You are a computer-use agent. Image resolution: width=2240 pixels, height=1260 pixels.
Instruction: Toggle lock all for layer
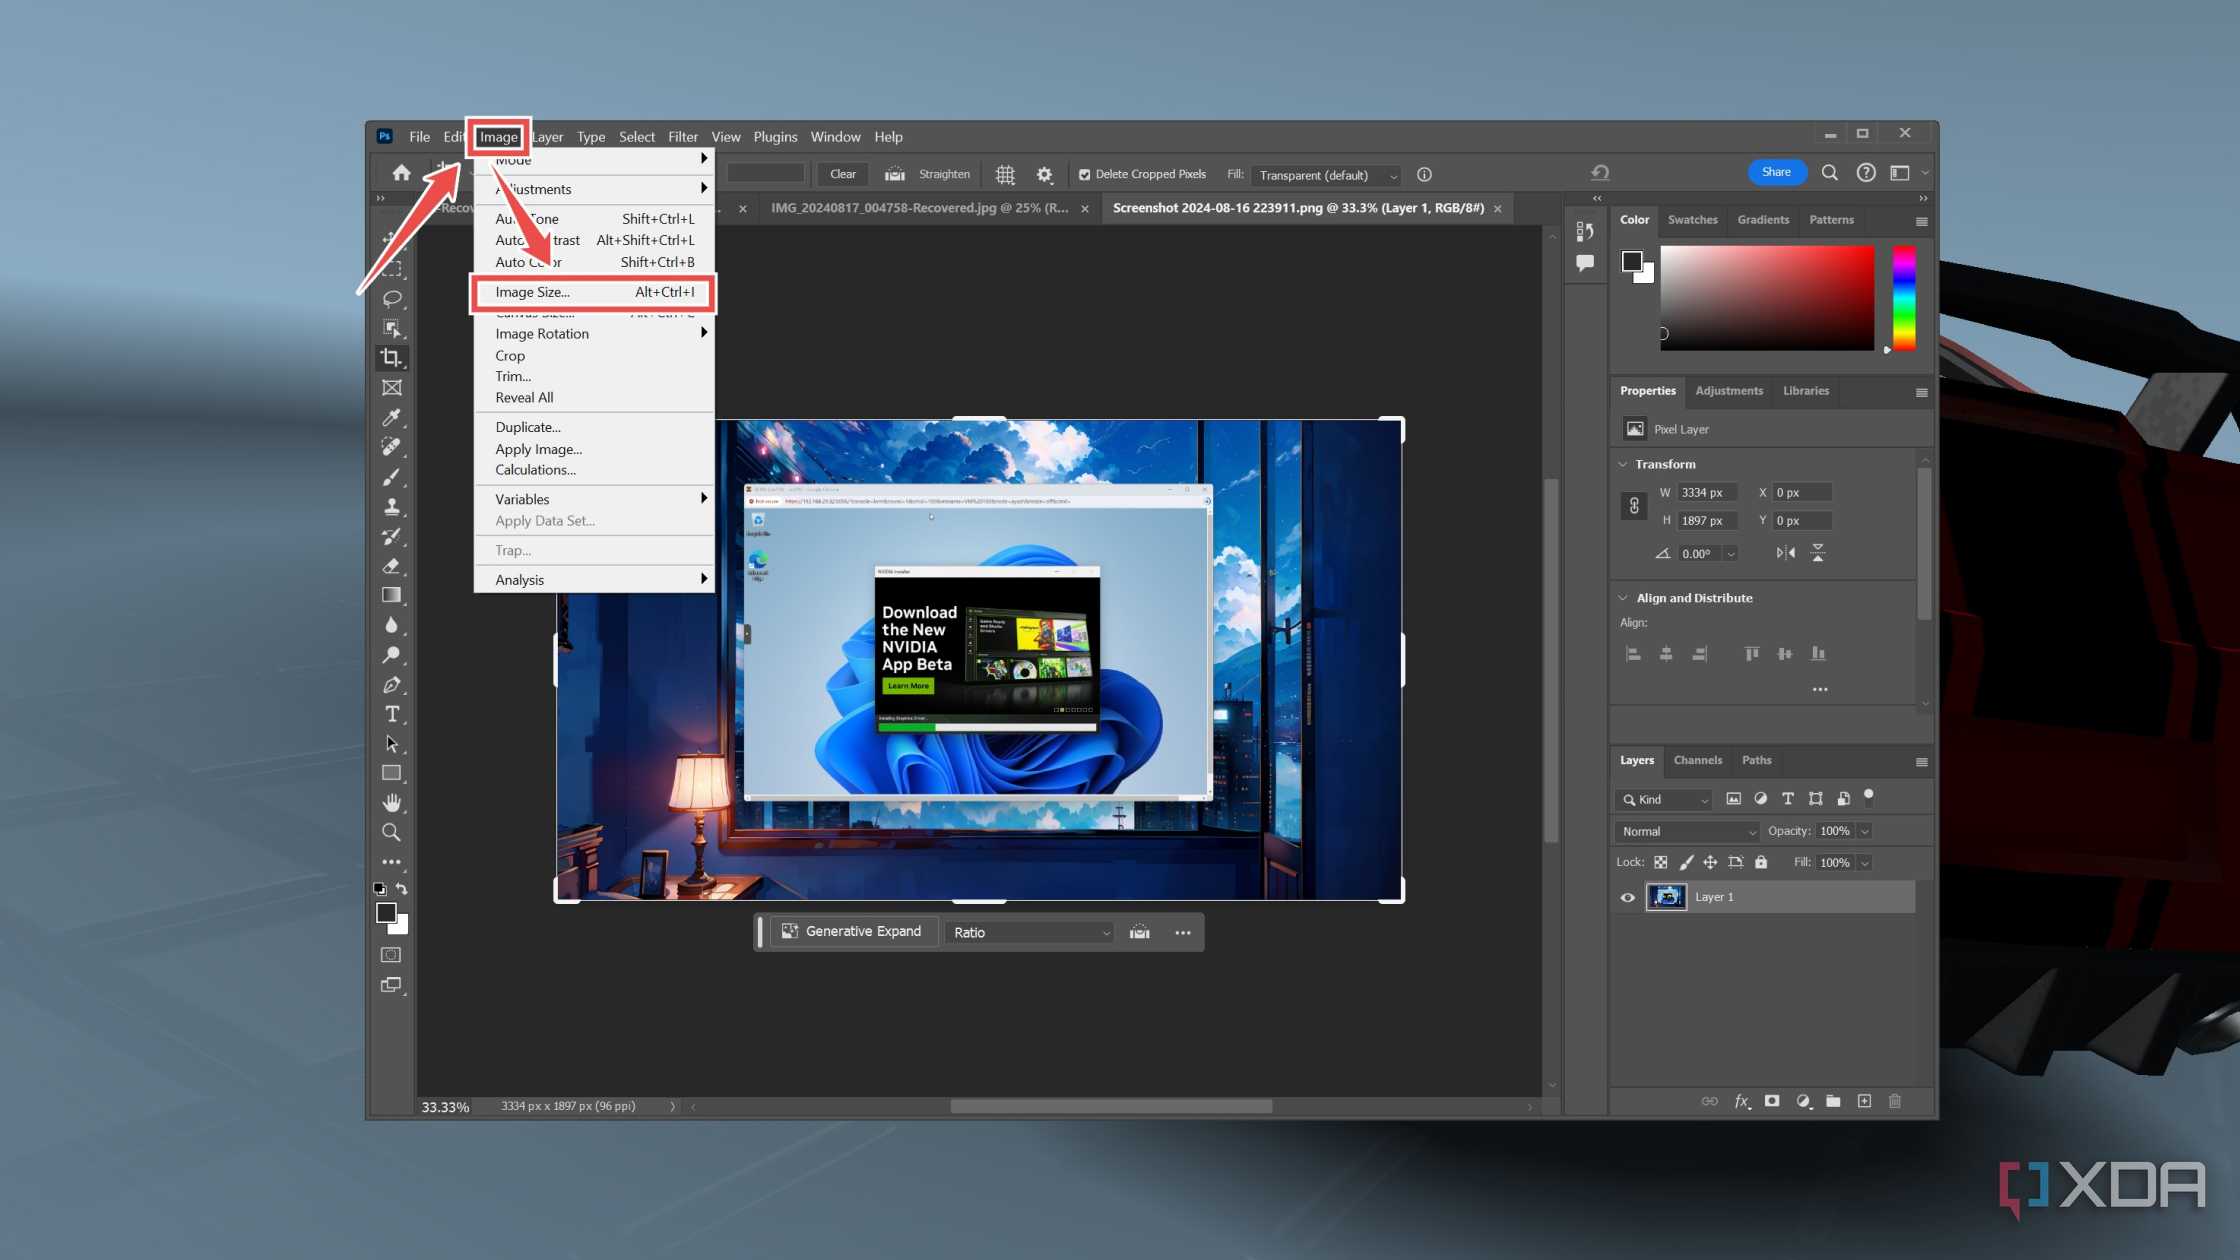coord(1761,862)
